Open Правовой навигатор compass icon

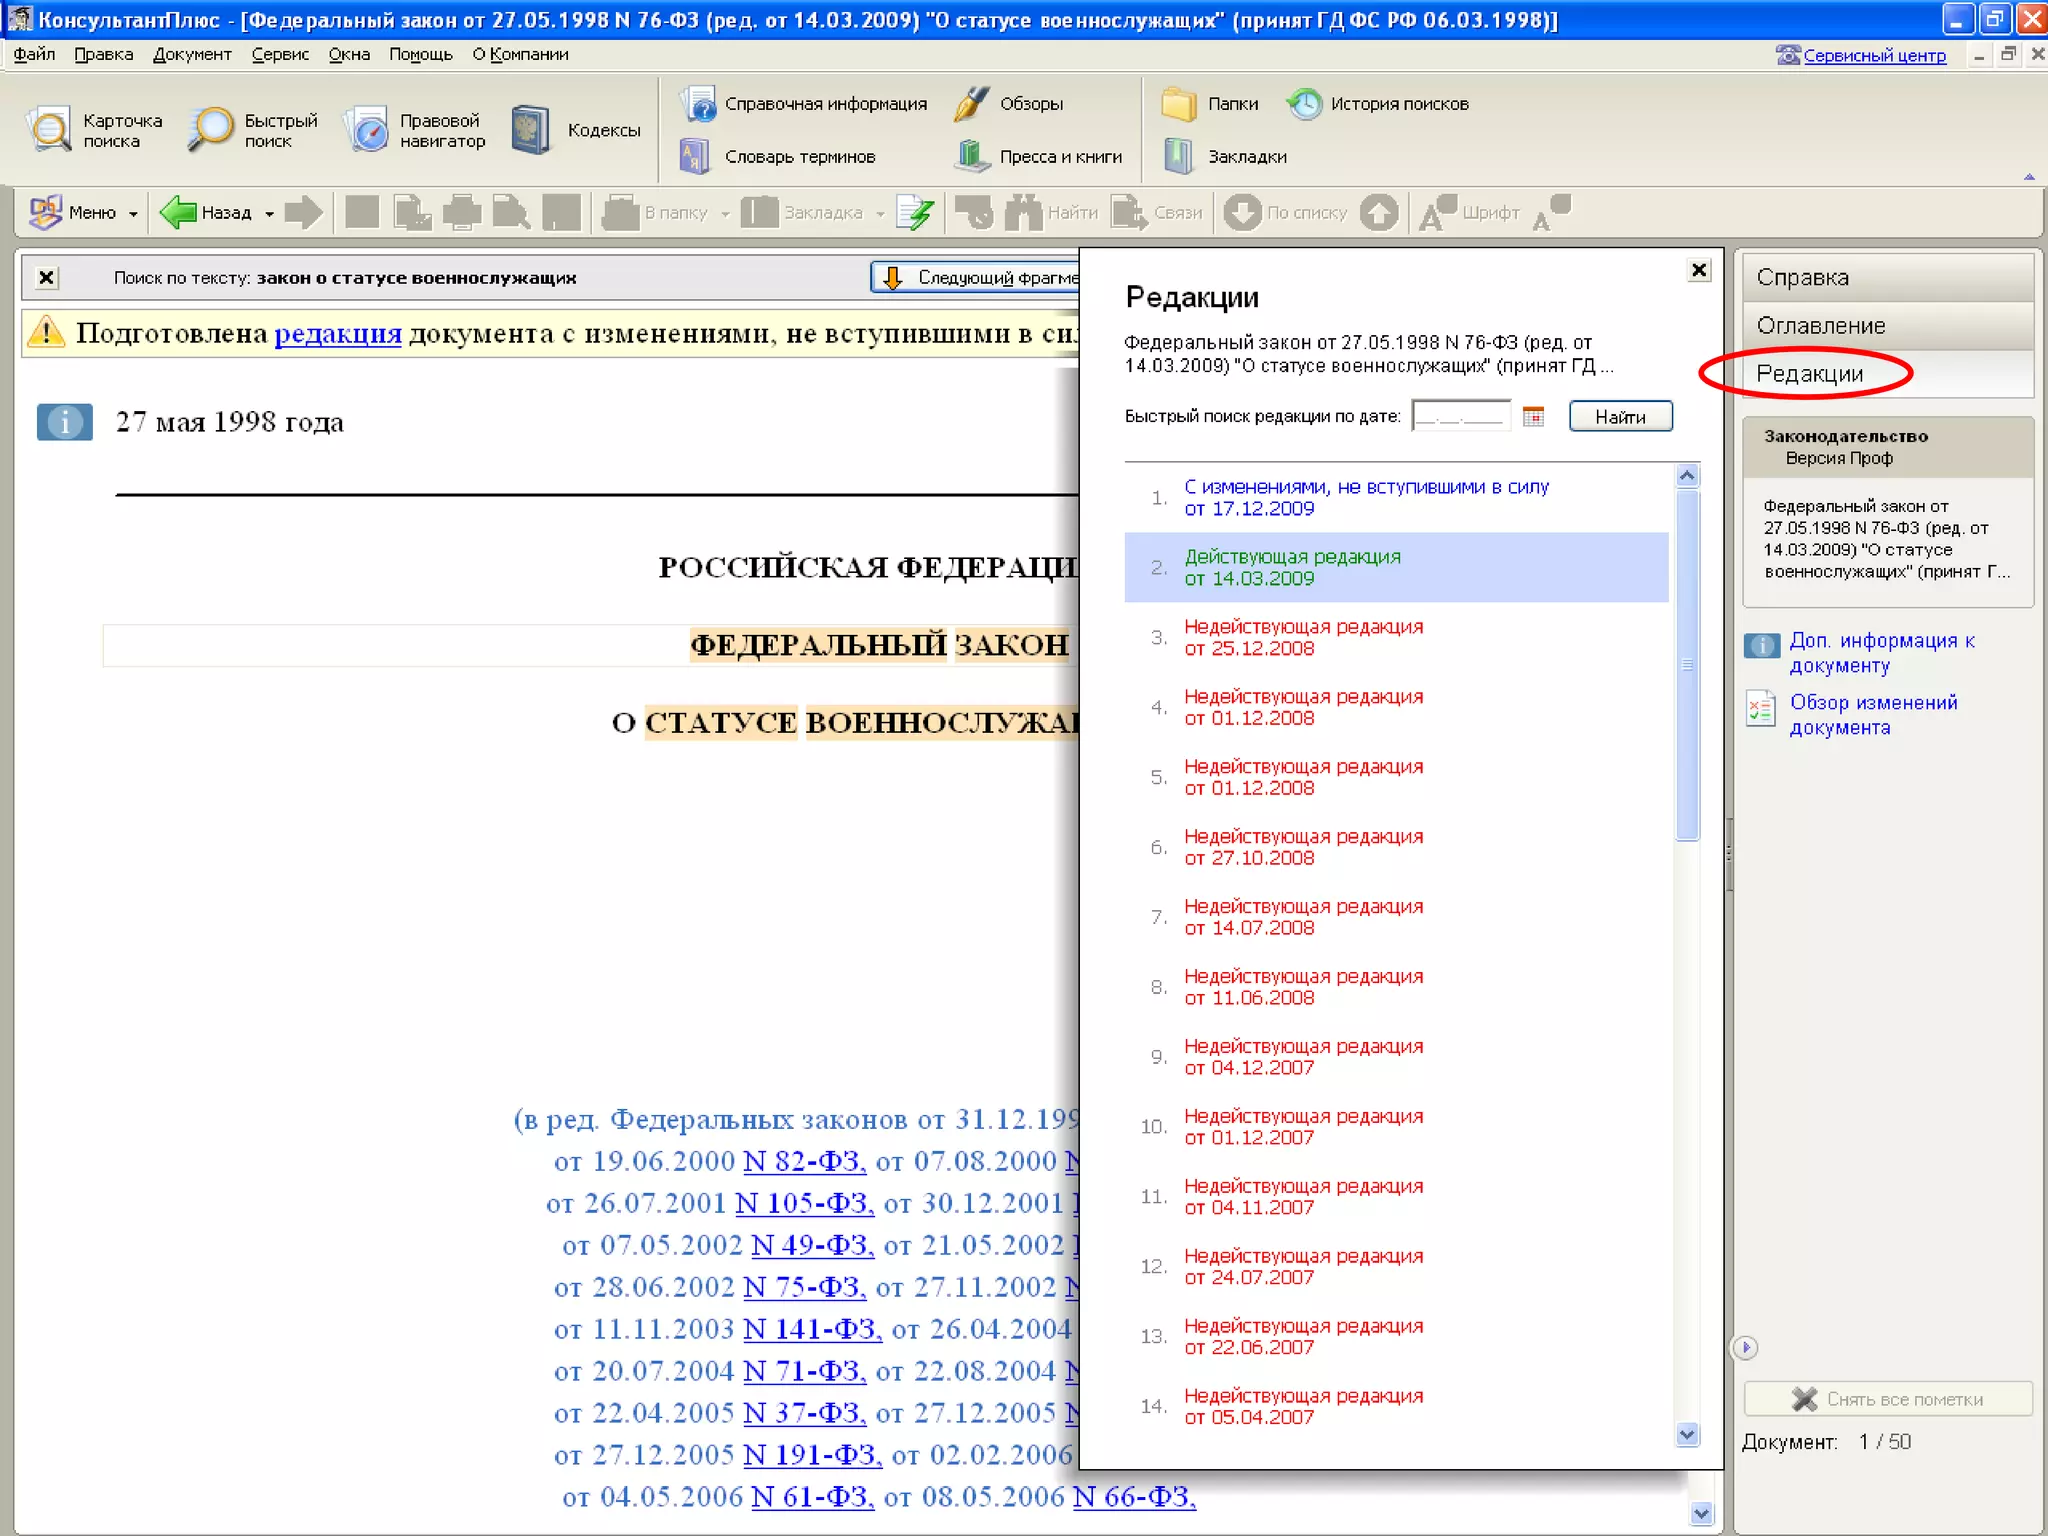pos(368,130)
